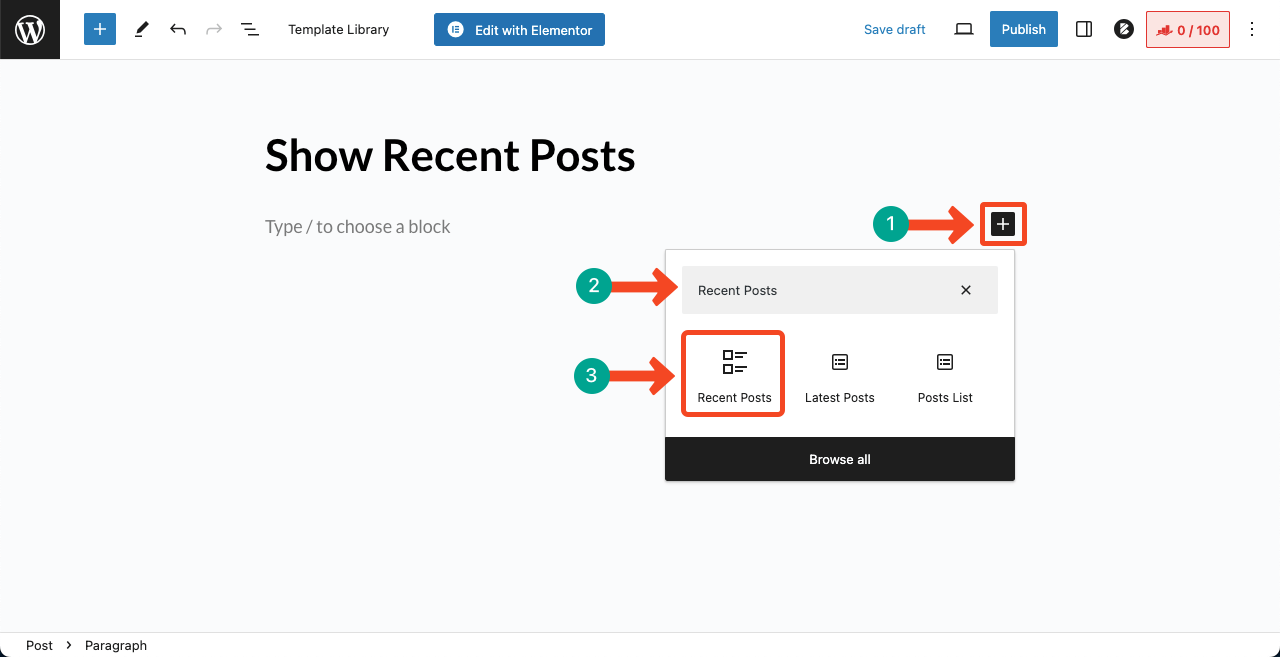Click the Publish button
The height and width of the screenshot is (657, 1280).
1024,29
